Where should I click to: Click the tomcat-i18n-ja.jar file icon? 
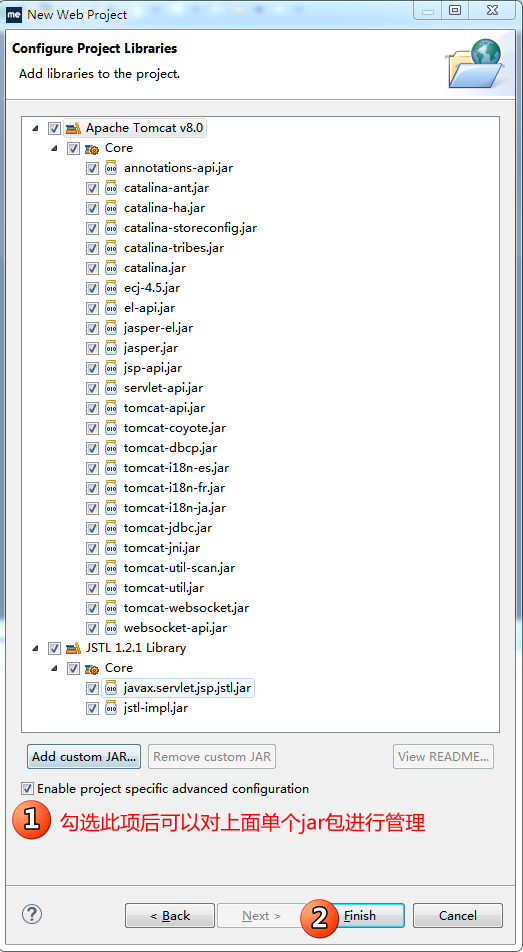tap(111, 509)
